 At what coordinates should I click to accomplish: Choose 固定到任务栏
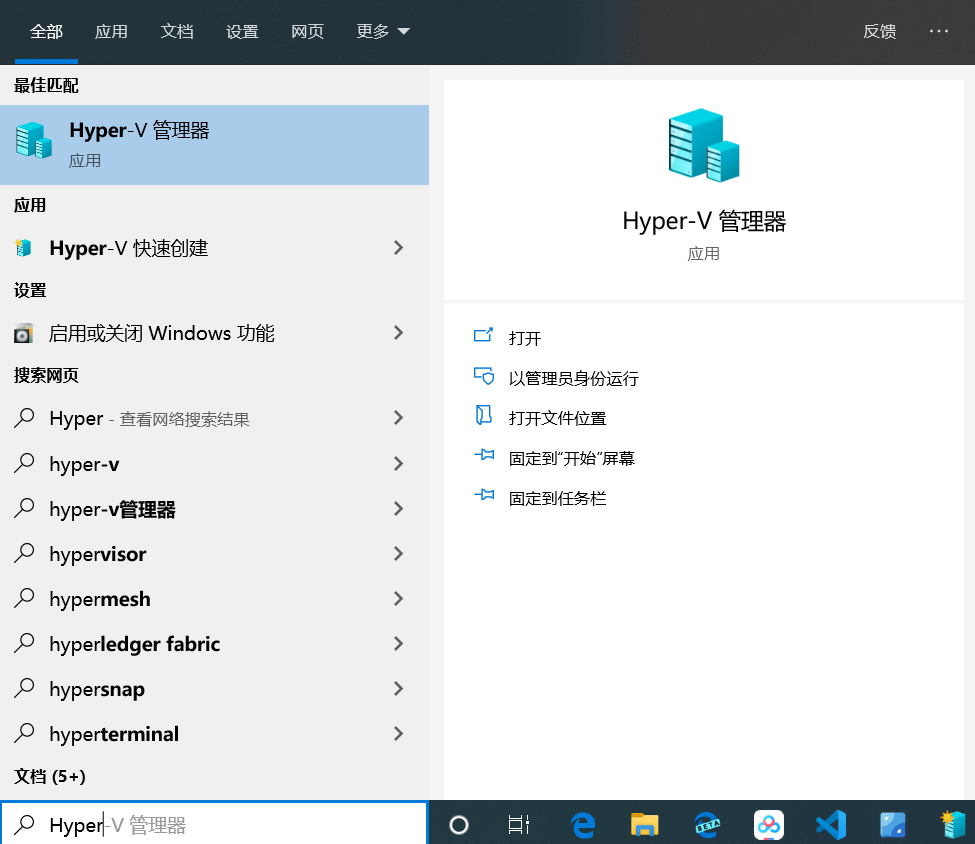[557, 498]
